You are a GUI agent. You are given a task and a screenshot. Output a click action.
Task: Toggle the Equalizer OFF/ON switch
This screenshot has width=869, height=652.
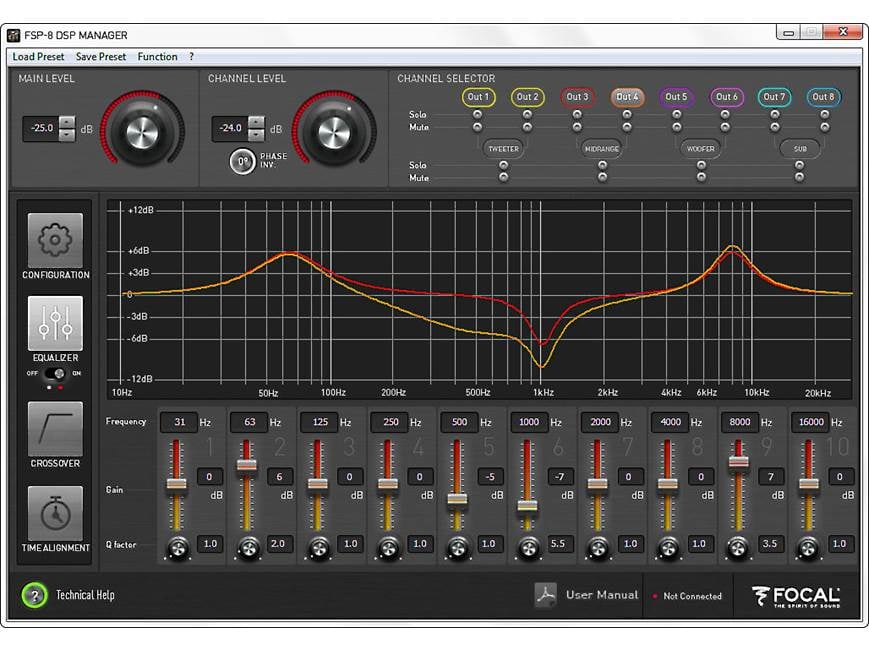point(54,373)
